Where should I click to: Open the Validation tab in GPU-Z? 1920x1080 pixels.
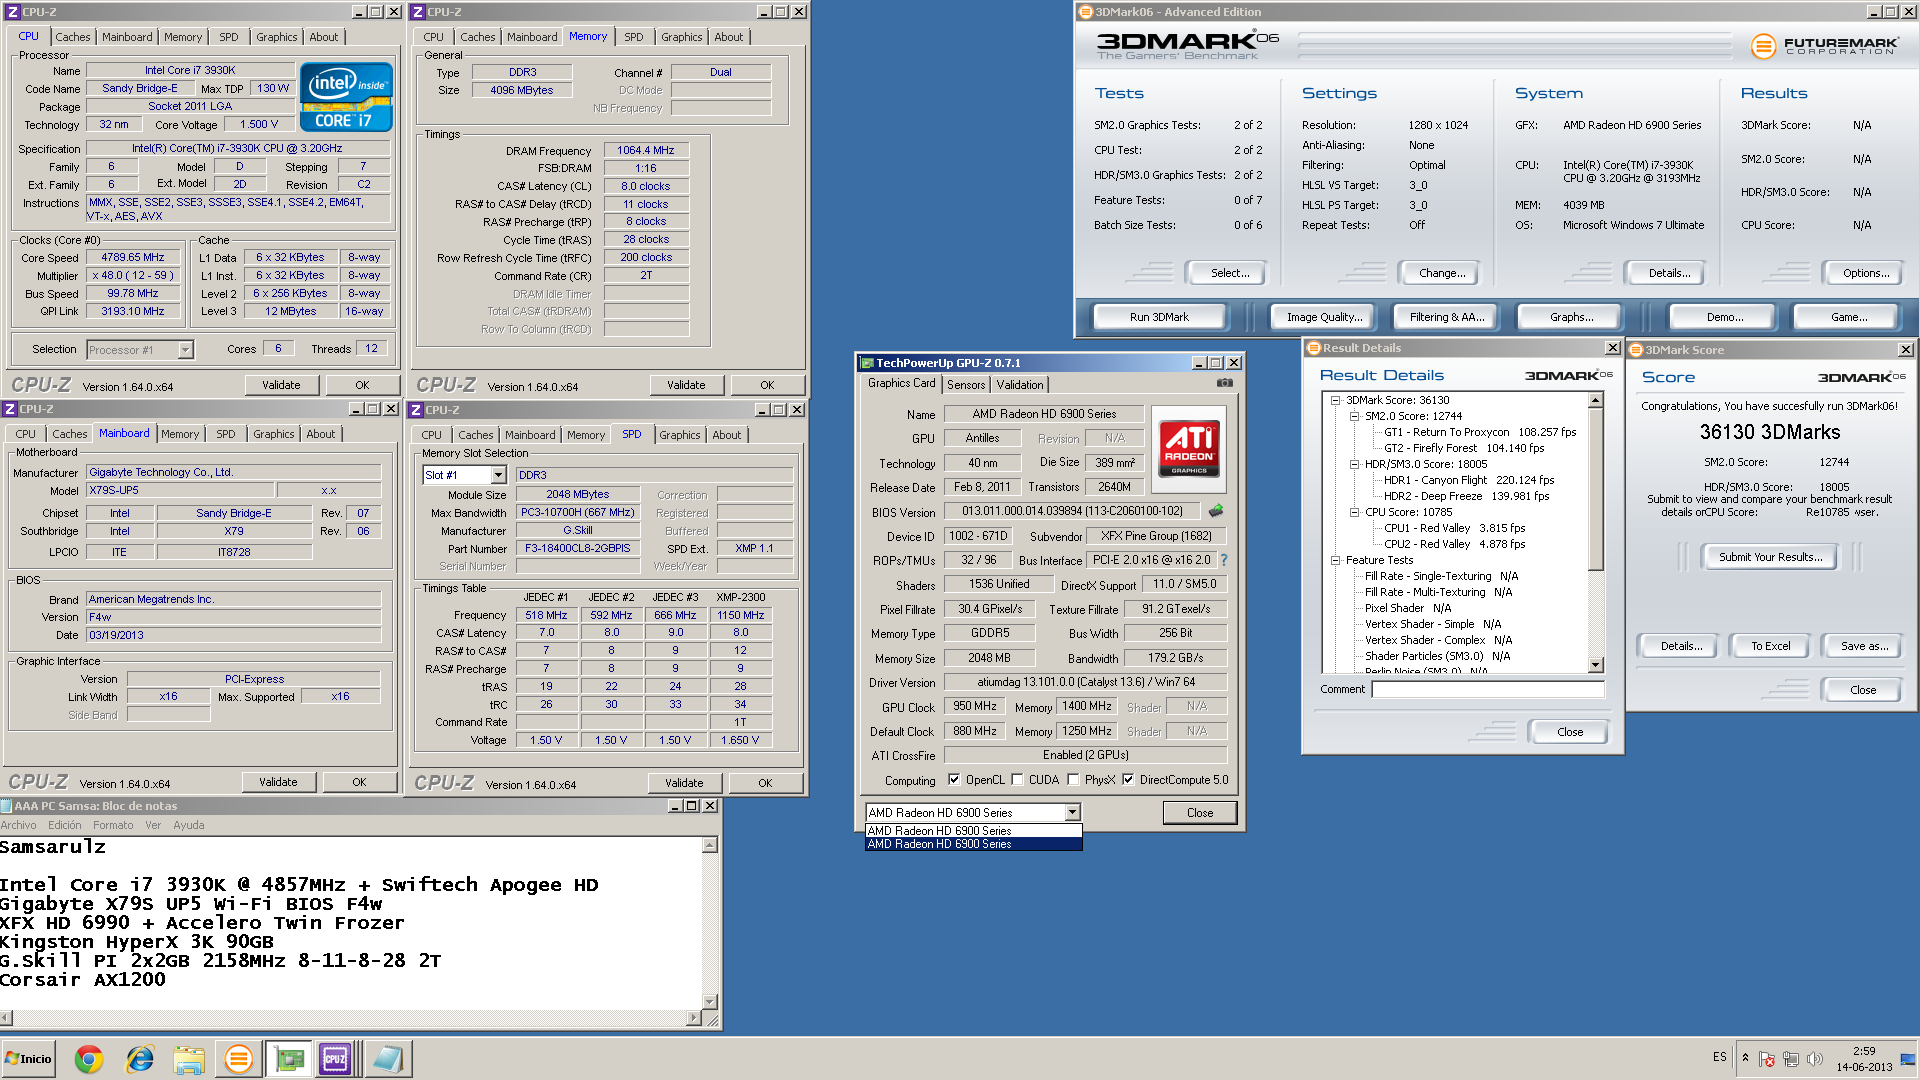pos(1020,385)
